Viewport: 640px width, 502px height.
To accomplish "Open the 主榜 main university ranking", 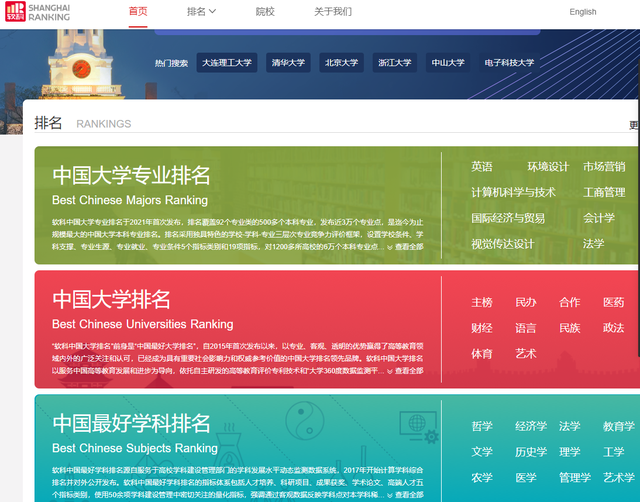I will point(482,302).
